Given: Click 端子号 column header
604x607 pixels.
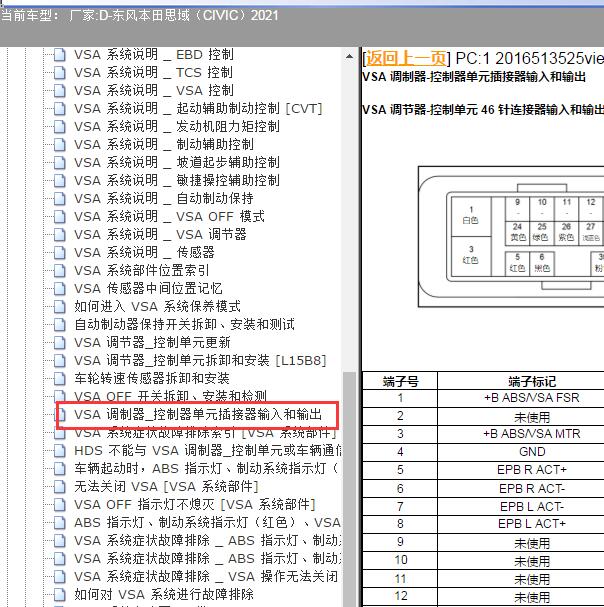Looking at the screenshot, I should click(x=400, y=381).
